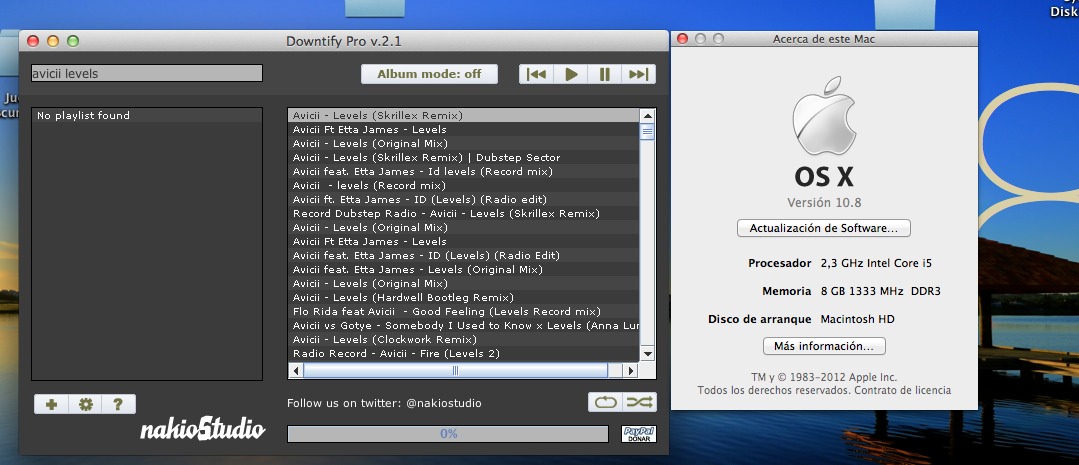The height and width of the screenshot is (465, 1079).
Task: Select 'Avicii - levels (Record mix)' row
Action: click(x=464, y=186)
